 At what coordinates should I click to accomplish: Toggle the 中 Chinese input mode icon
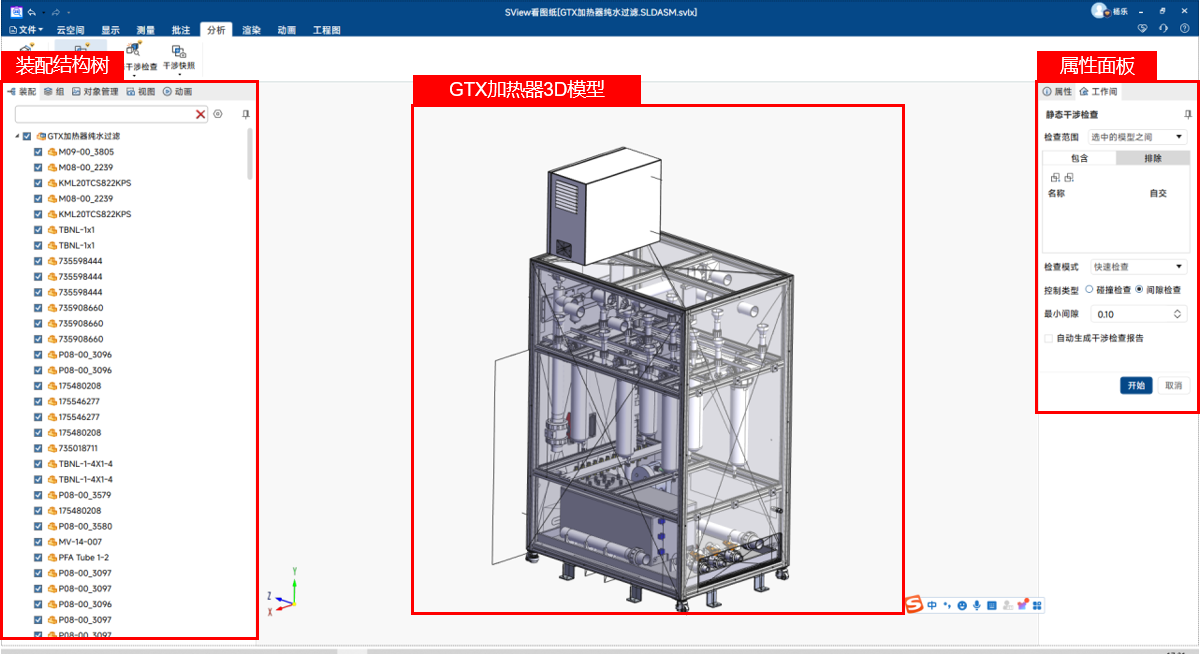tap(932, 605)
